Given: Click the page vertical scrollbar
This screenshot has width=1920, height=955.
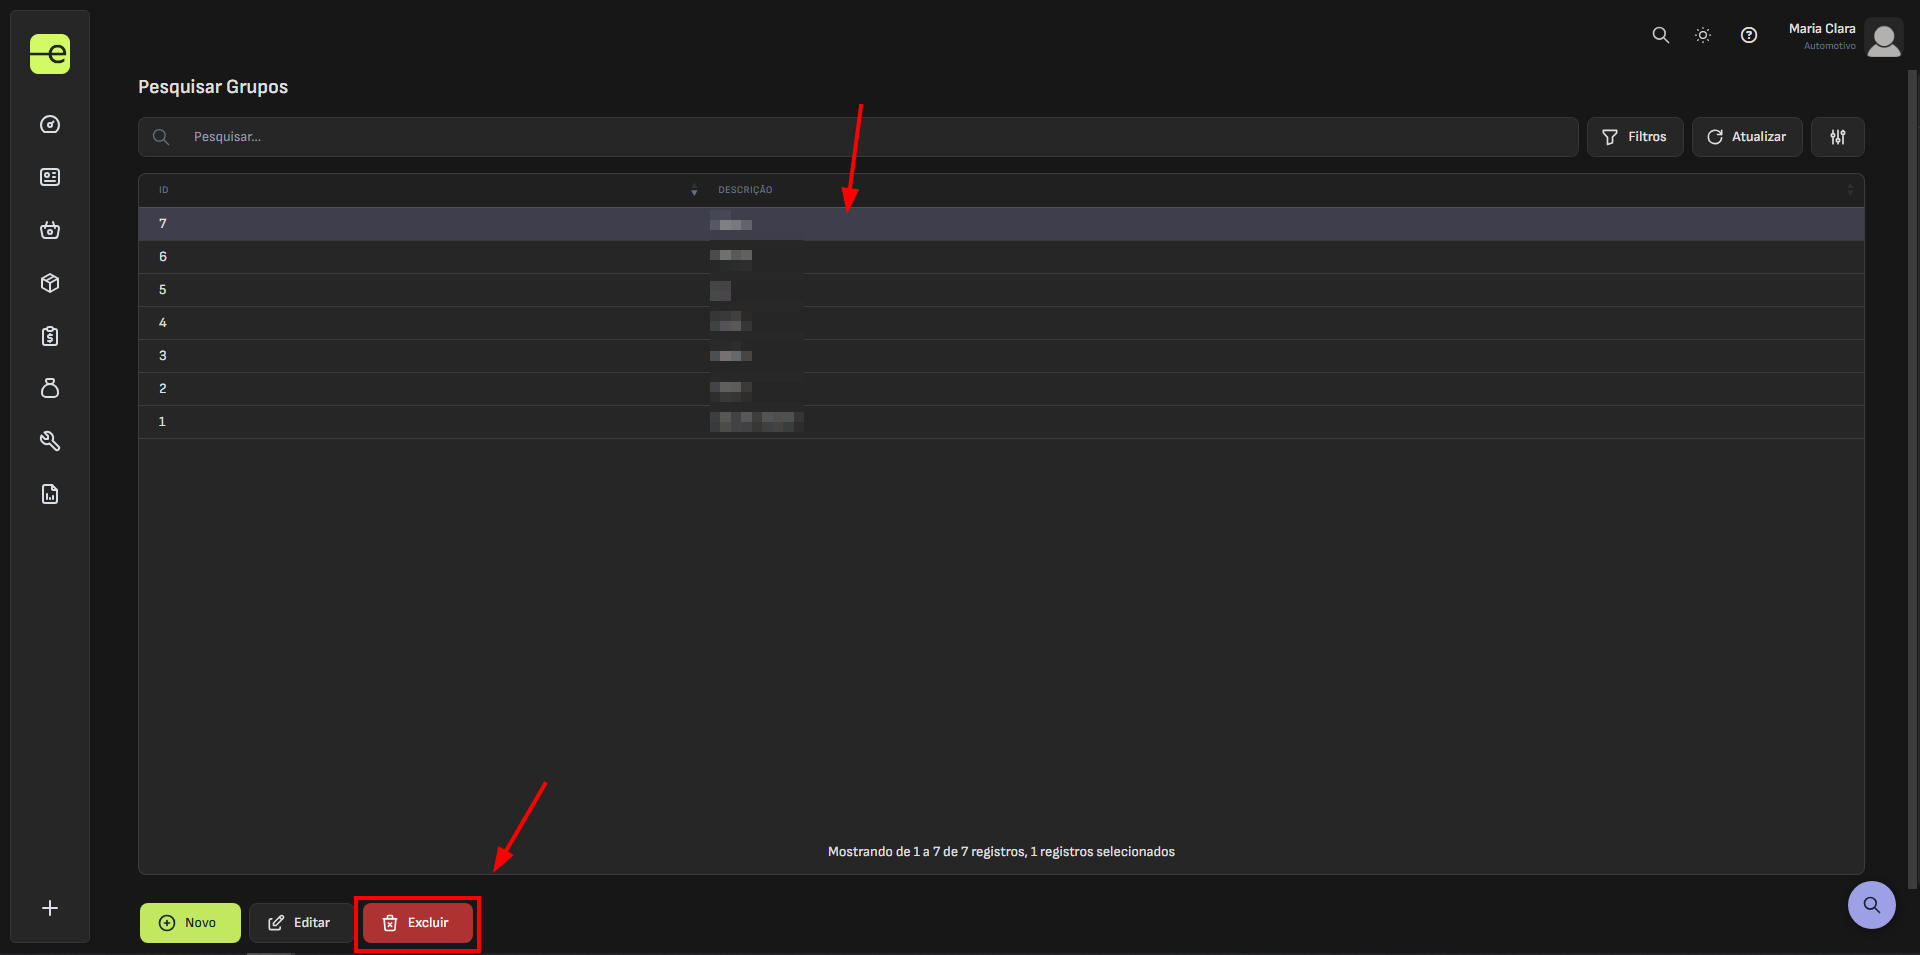Looking at the screenshot, I should click(1913, 480).
